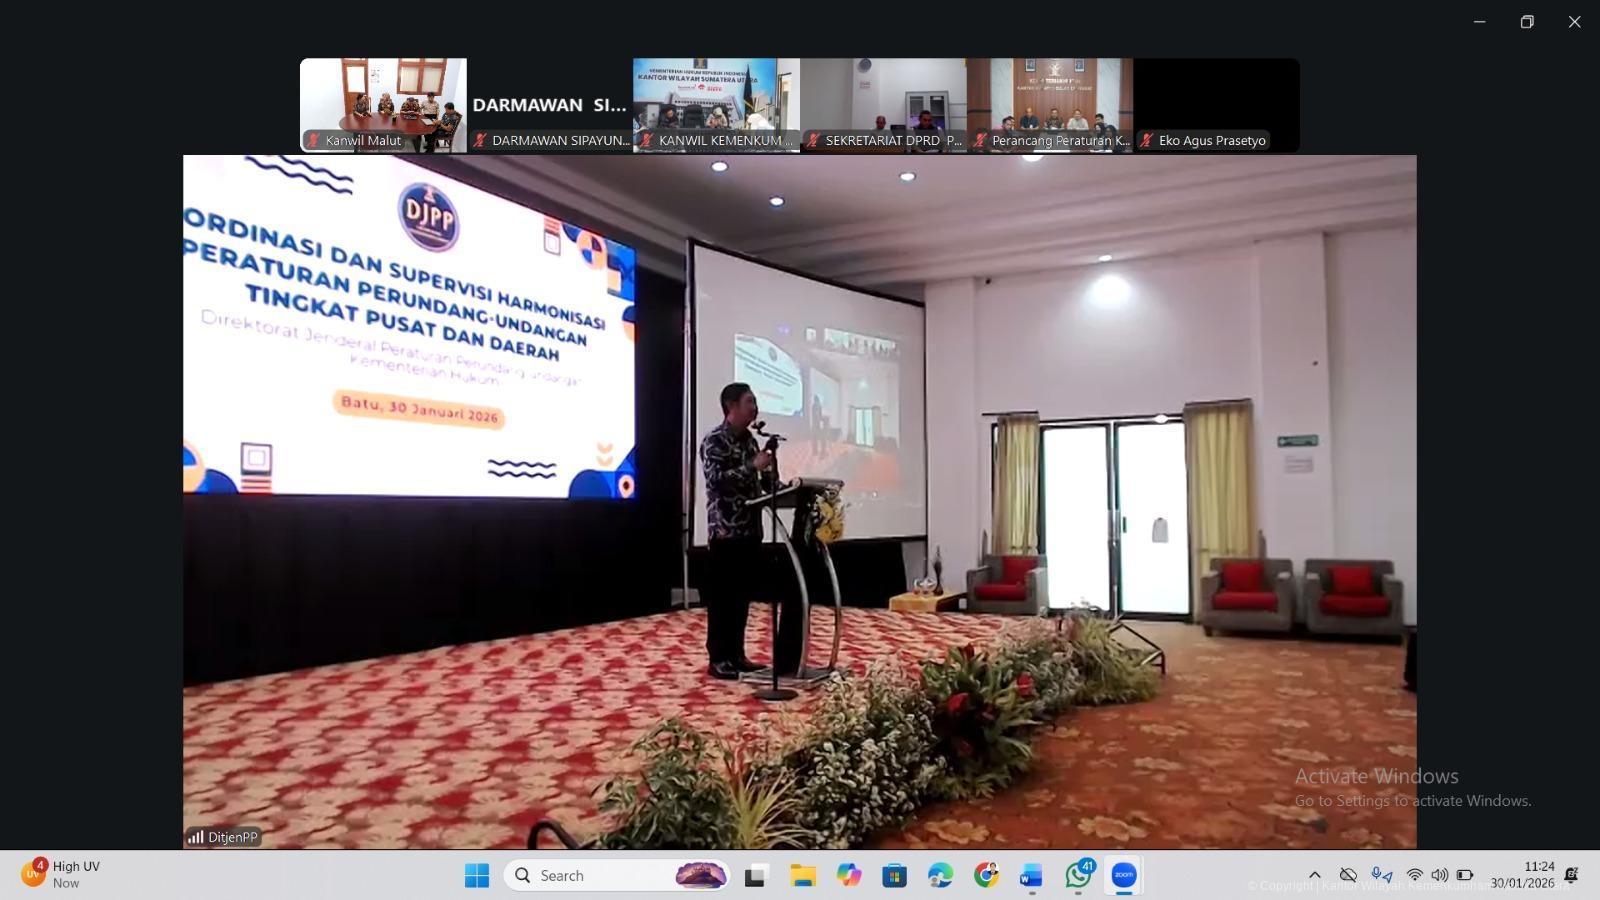This screenshot has height=900, width=1600.
Task: Open the volume speaker control
Action: click(1439, 875)
